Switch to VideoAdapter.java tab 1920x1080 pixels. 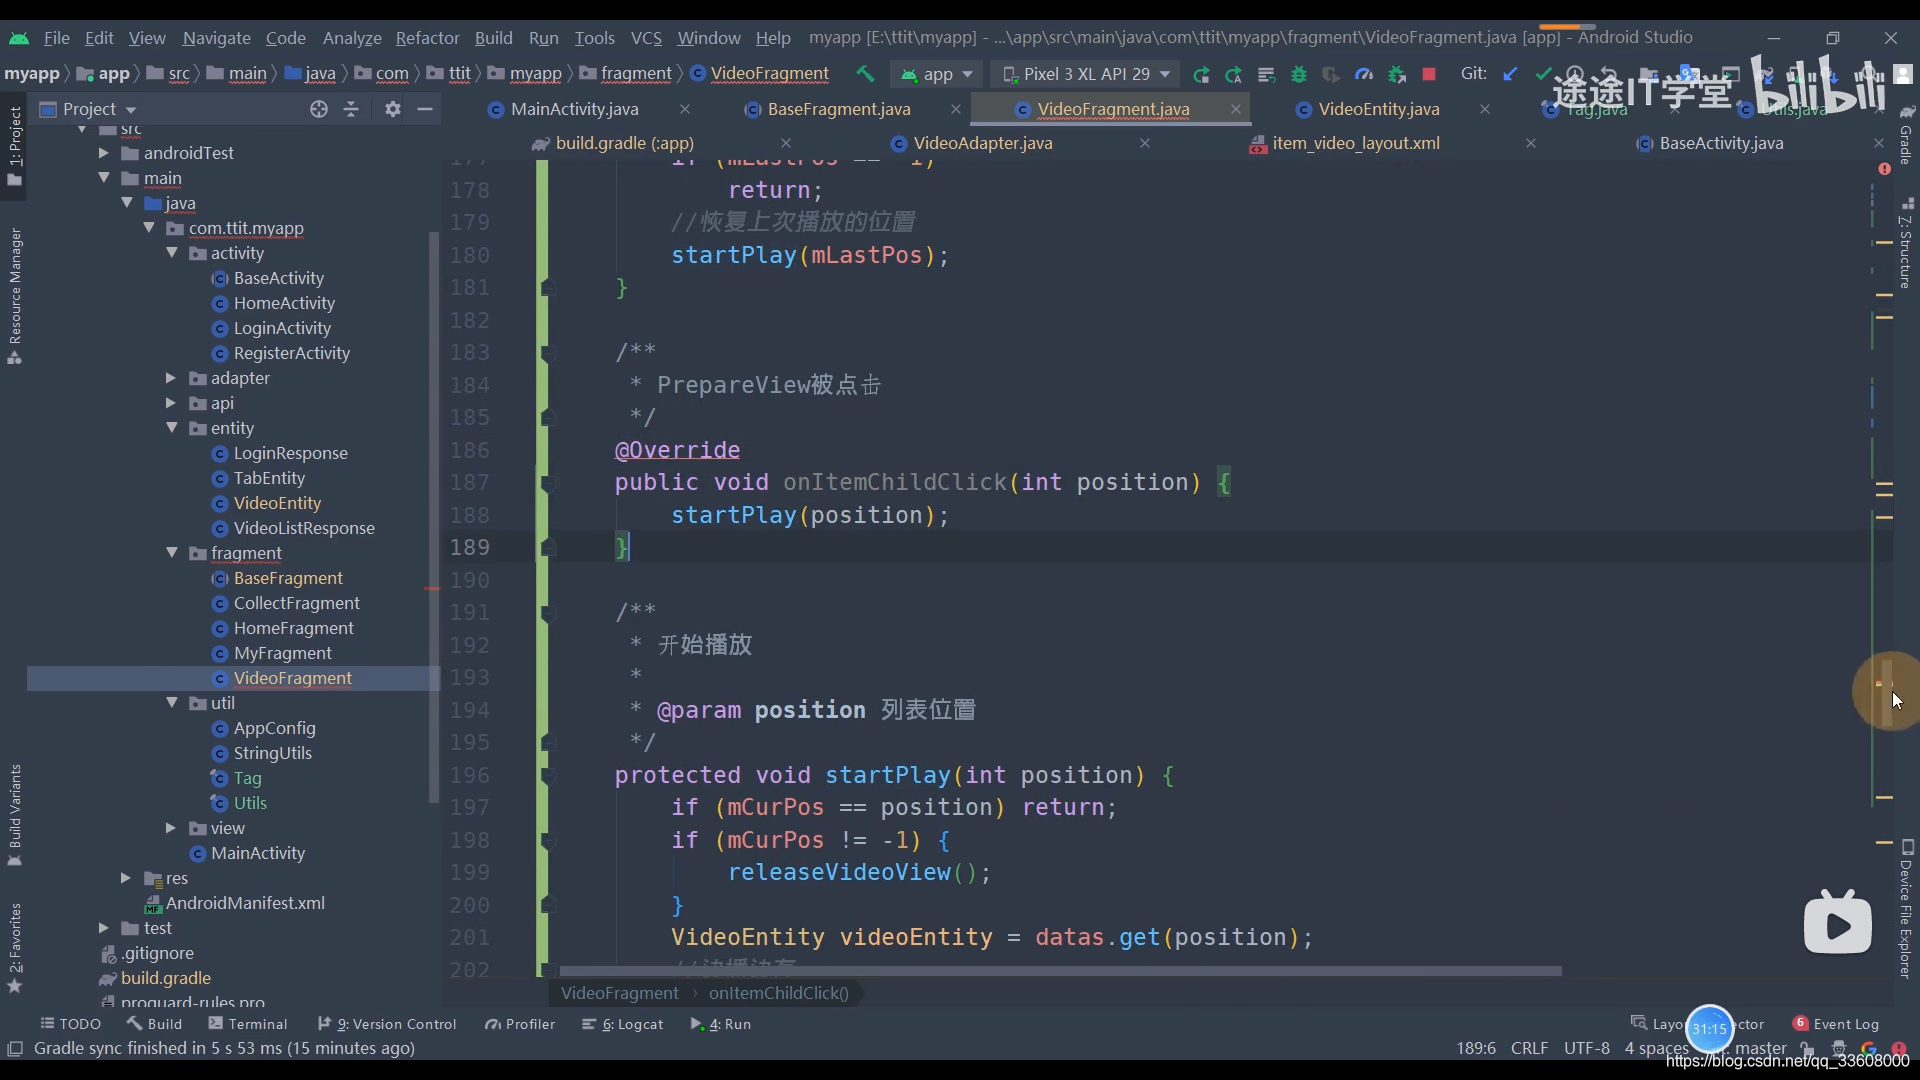pyautogui.click(x=982, y=143)
